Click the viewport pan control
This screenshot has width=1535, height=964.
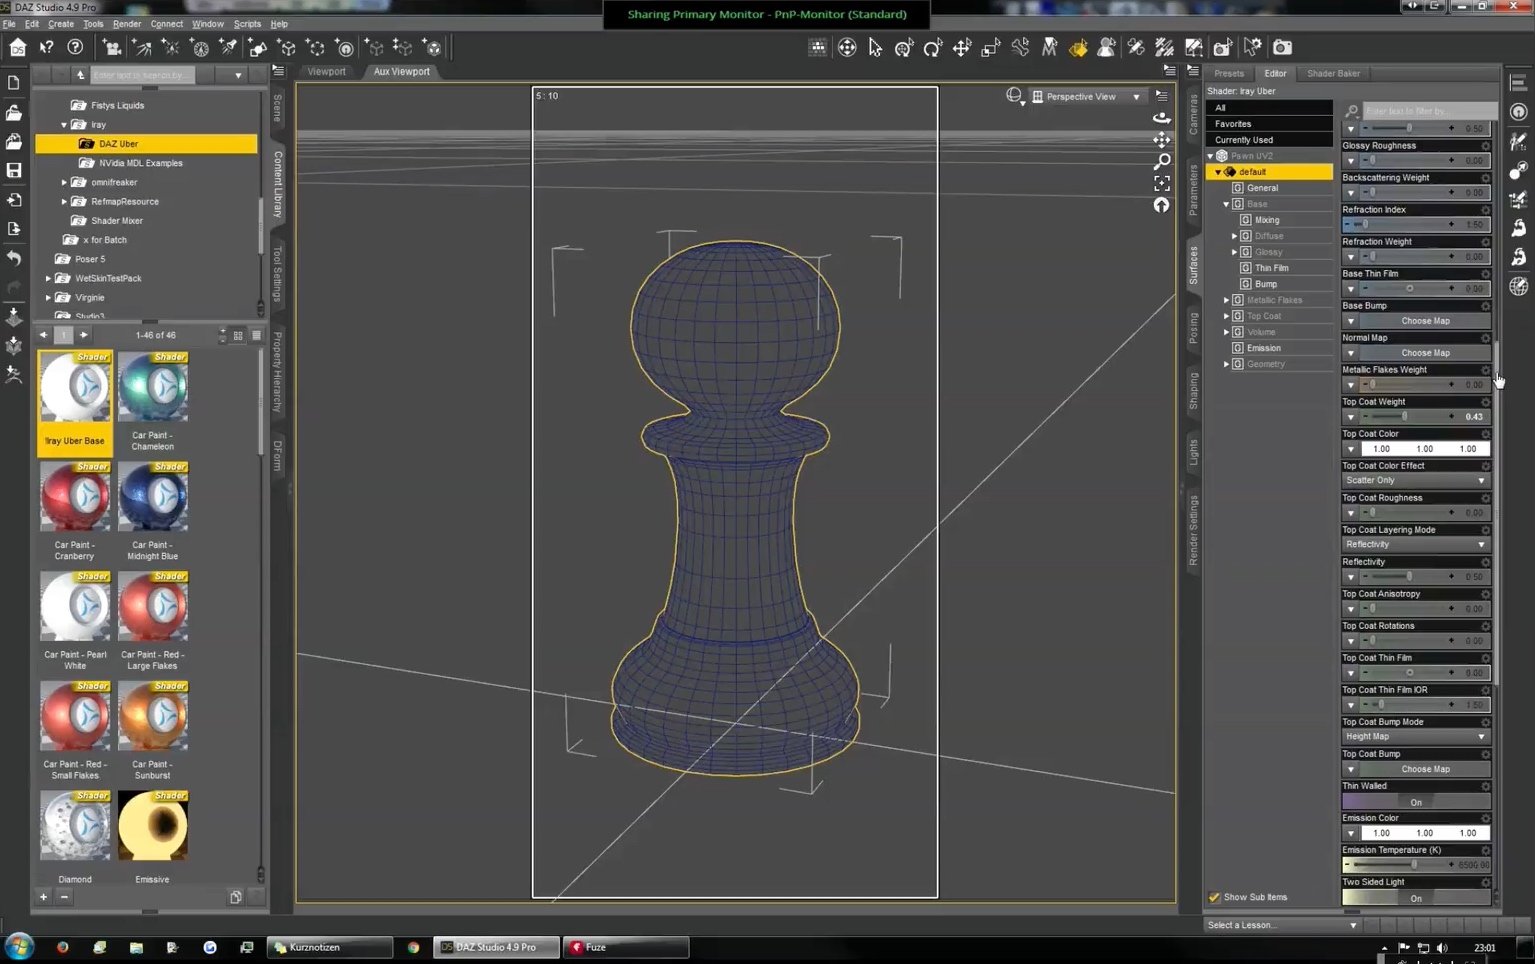1161,140
